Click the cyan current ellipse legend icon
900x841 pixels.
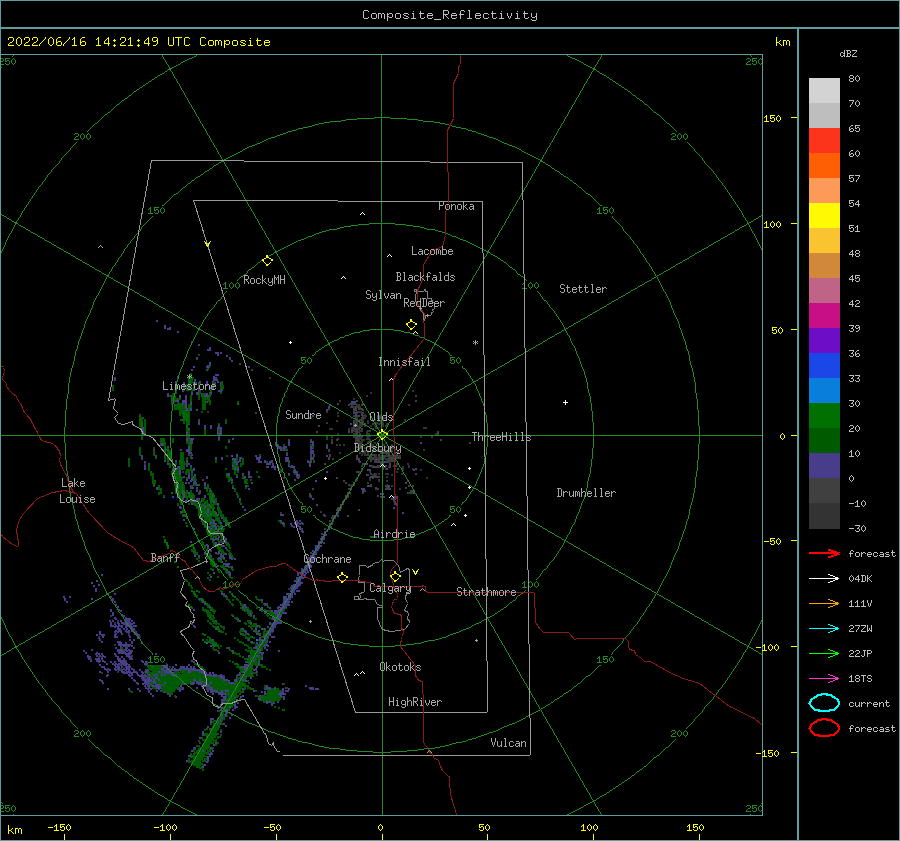click(824, 703)
